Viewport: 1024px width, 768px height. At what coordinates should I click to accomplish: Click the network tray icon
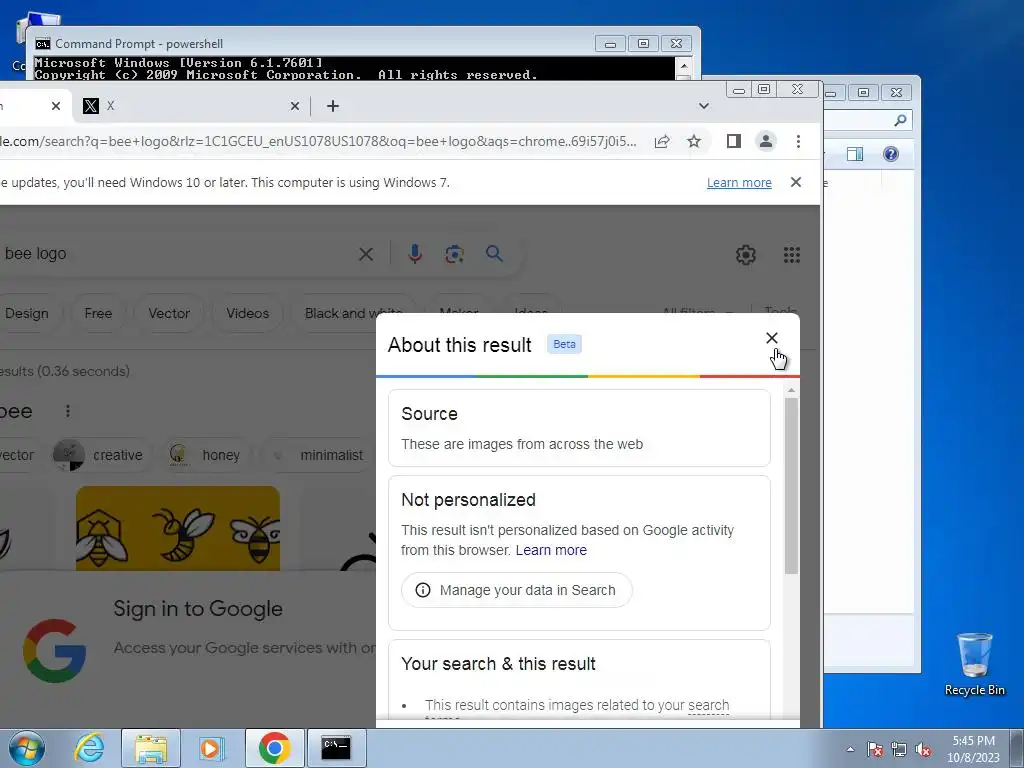(899, 750)
